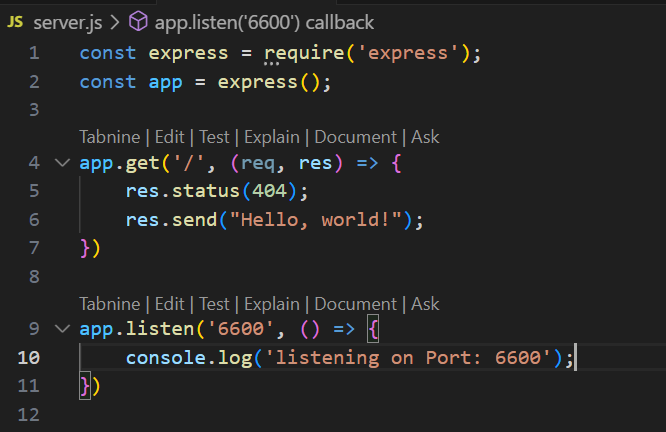Click line number 5 in gutter
This screenshot has height=432, width=666.
pyautogui.click(x=34, y=191)
